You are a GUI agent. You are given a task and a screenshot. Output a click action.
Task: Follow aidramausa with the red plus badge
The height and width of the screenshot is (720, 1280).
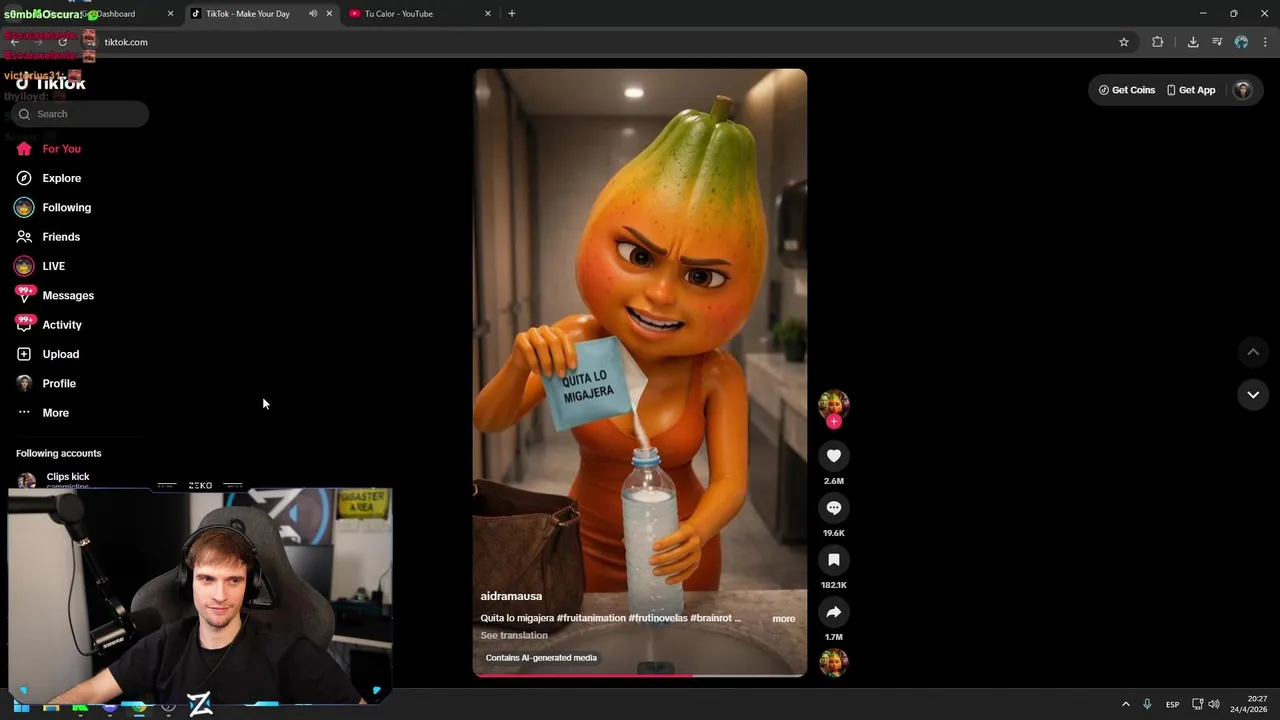(x=834, y=421)
